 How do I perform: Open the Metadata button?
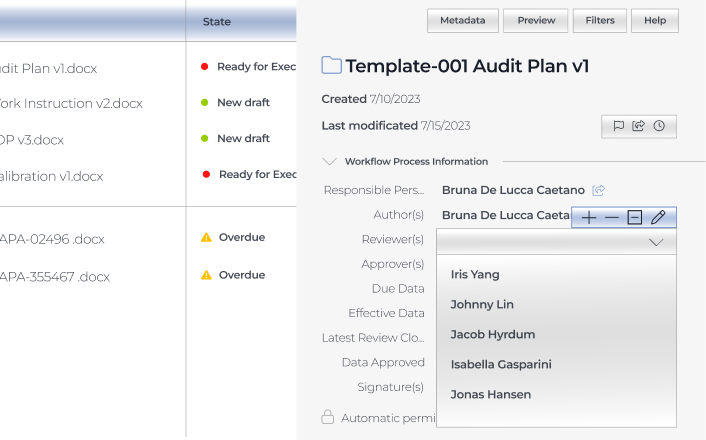[x=462, y=20]
